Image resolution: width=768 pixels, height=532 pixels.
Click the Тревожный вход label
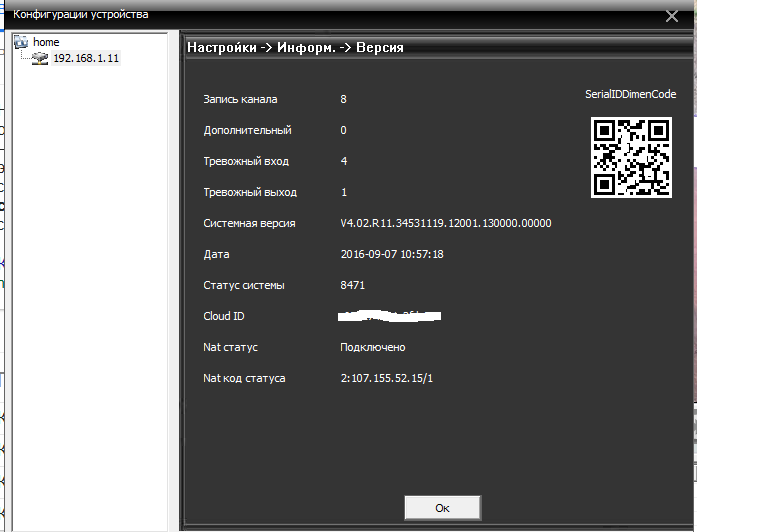click(x=247, y=161)
